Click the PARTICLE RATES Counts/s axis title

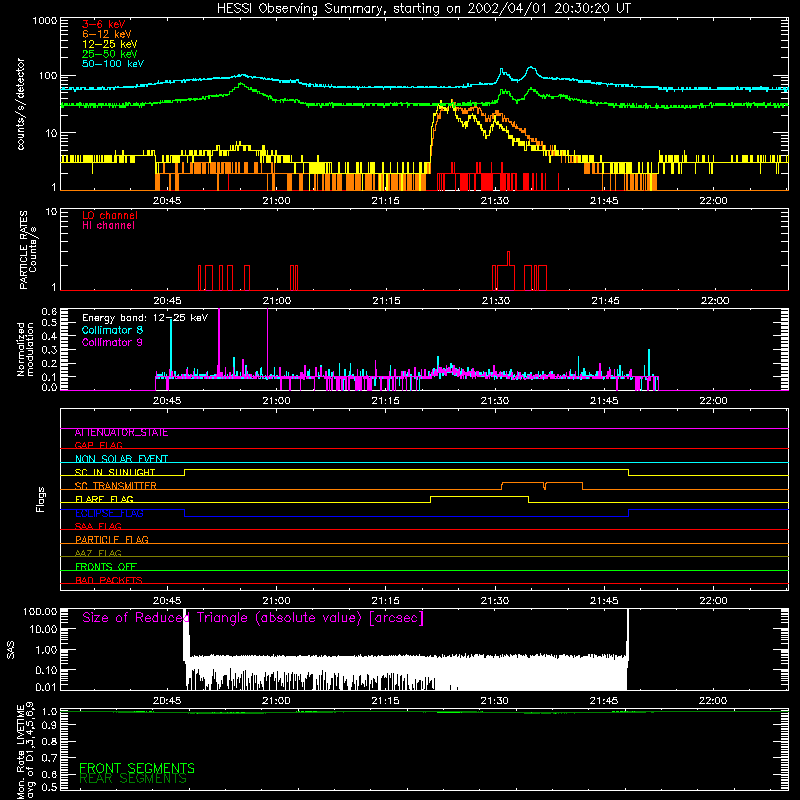coord(28,250)
